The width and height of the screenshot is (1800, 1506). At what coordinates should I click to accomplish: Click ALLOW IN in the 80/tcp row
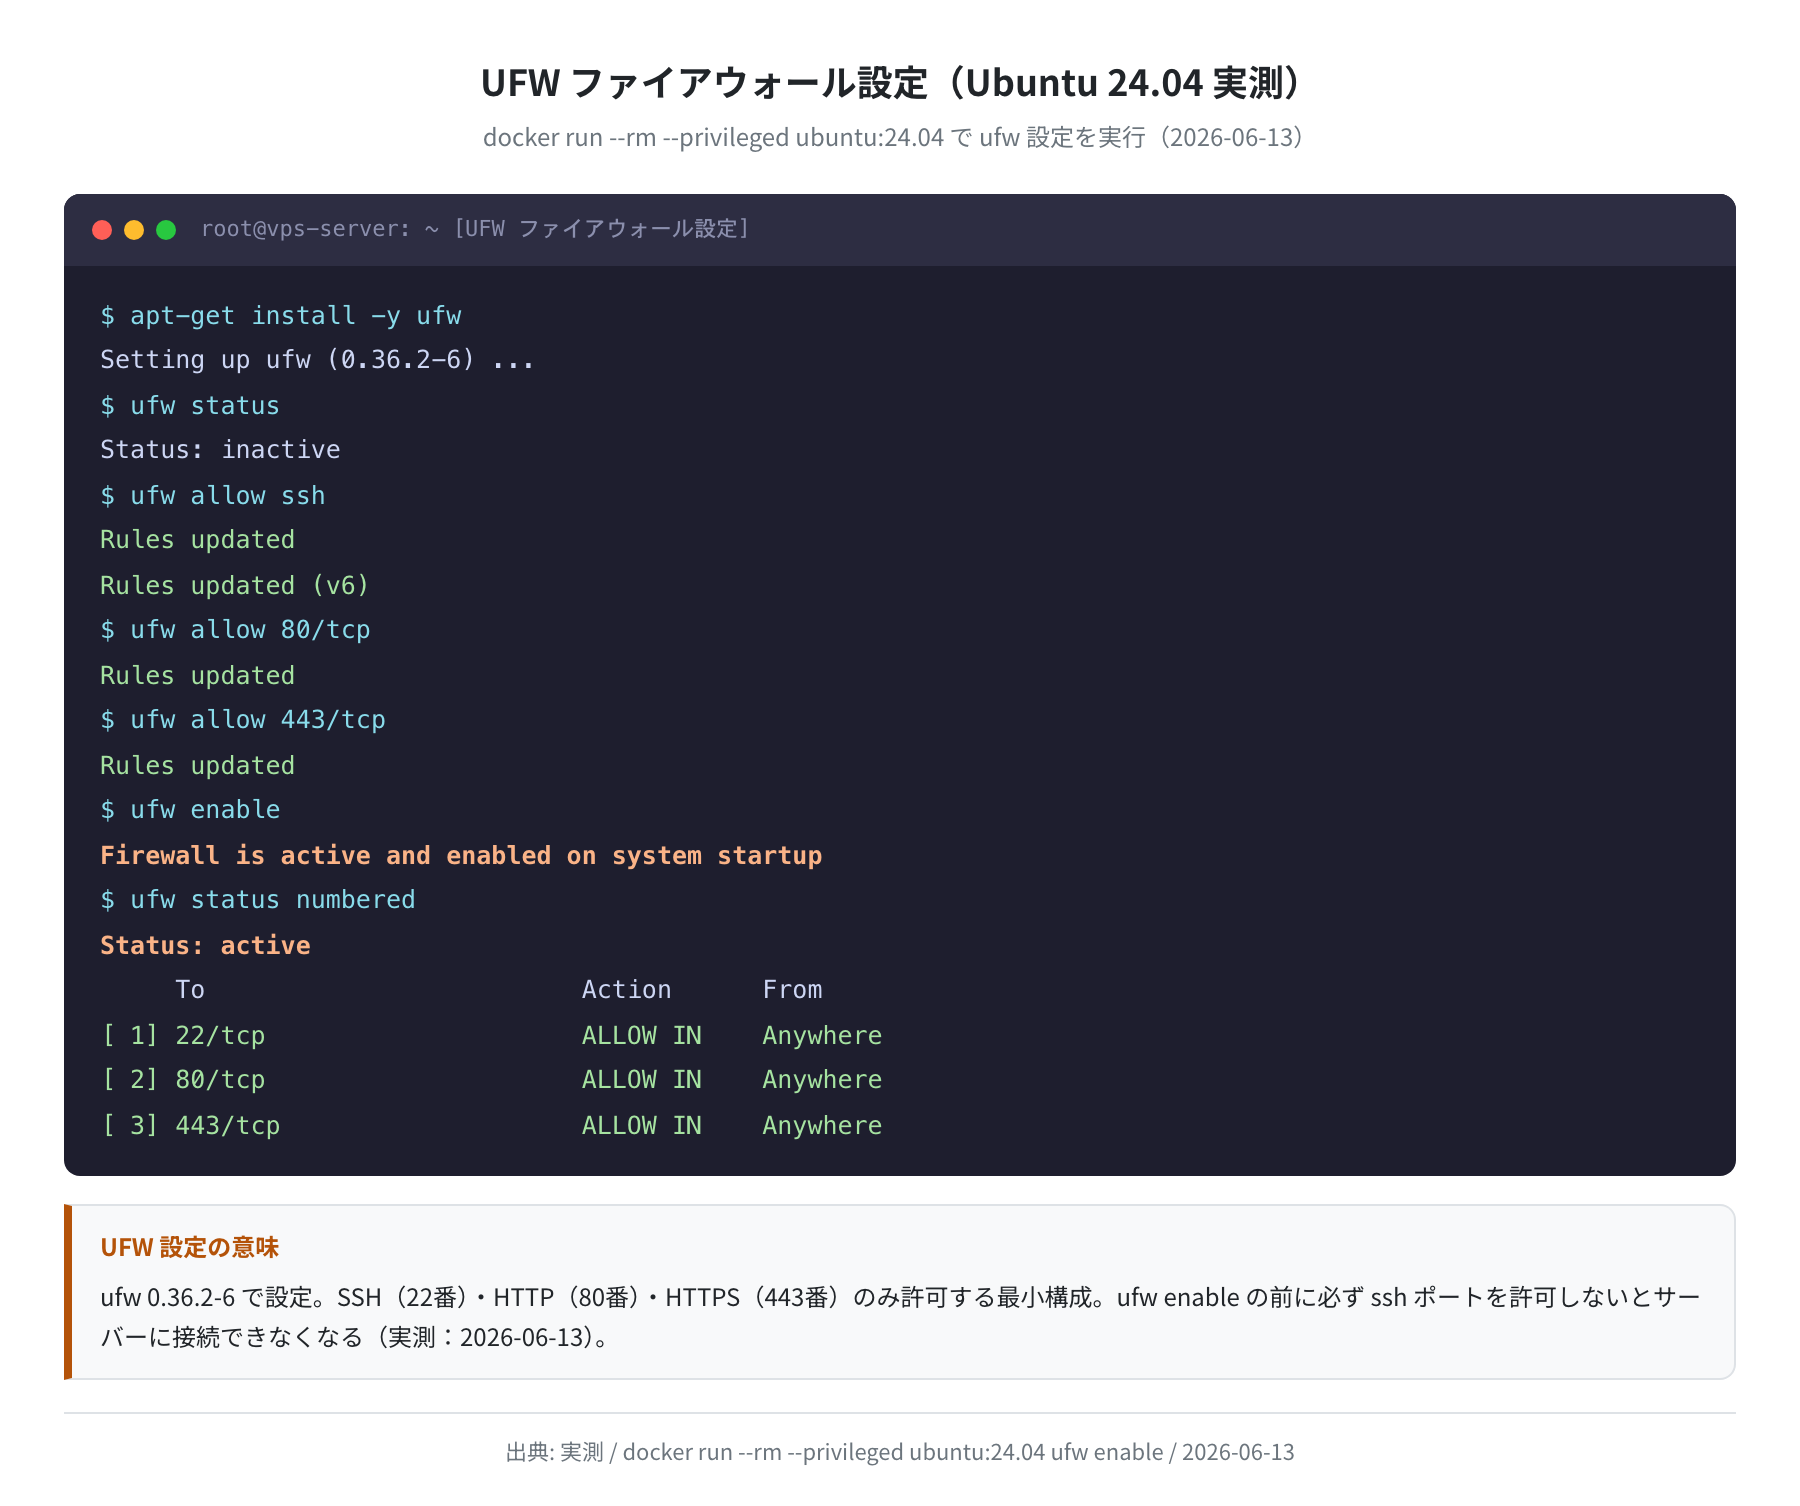[642, 1080]
